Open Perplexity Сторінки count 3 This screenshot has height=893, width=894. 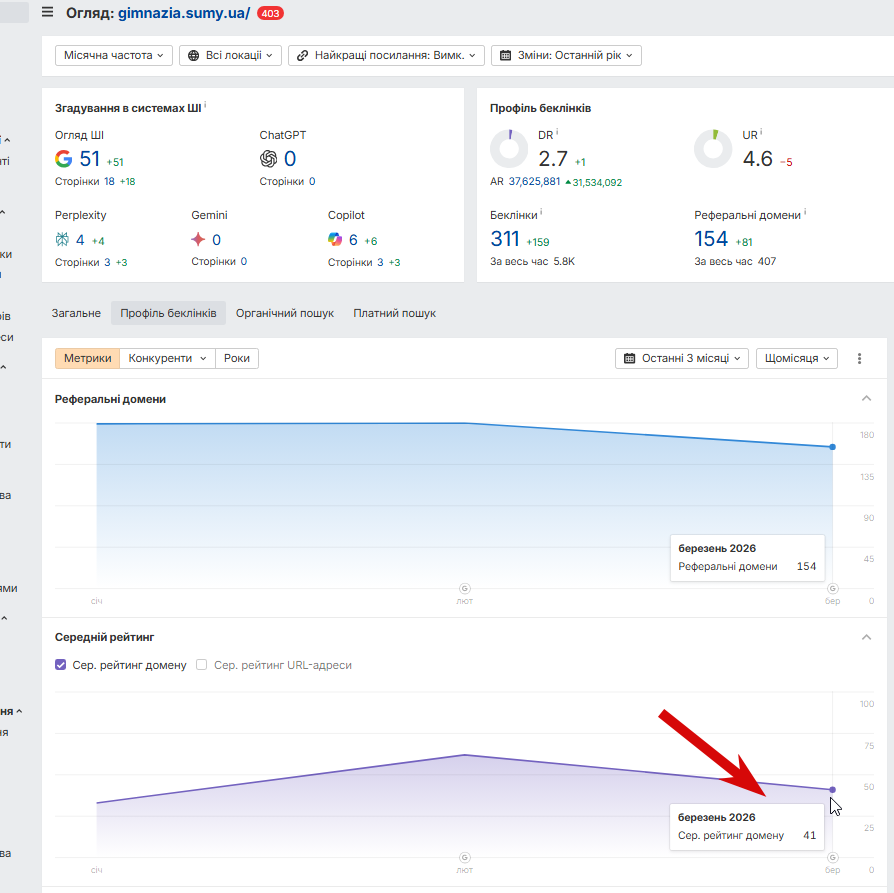[x=107, y=262]
